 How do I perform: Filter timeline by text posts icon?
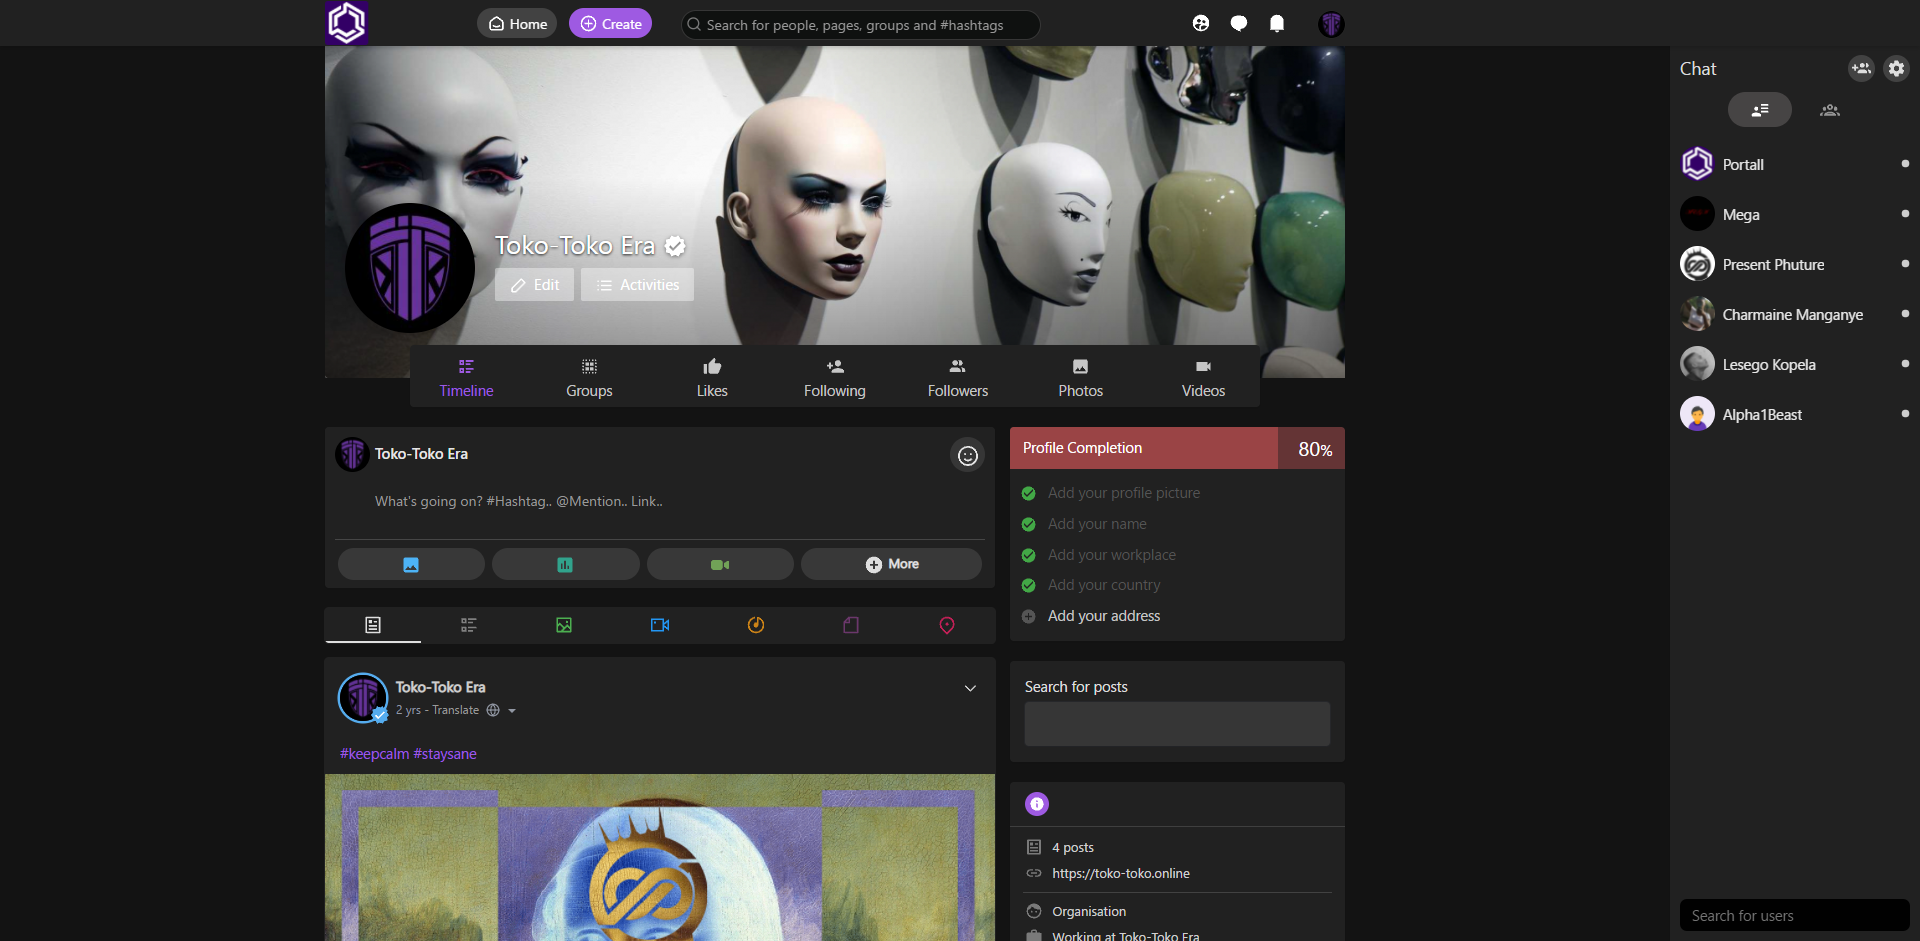point(468,625)
